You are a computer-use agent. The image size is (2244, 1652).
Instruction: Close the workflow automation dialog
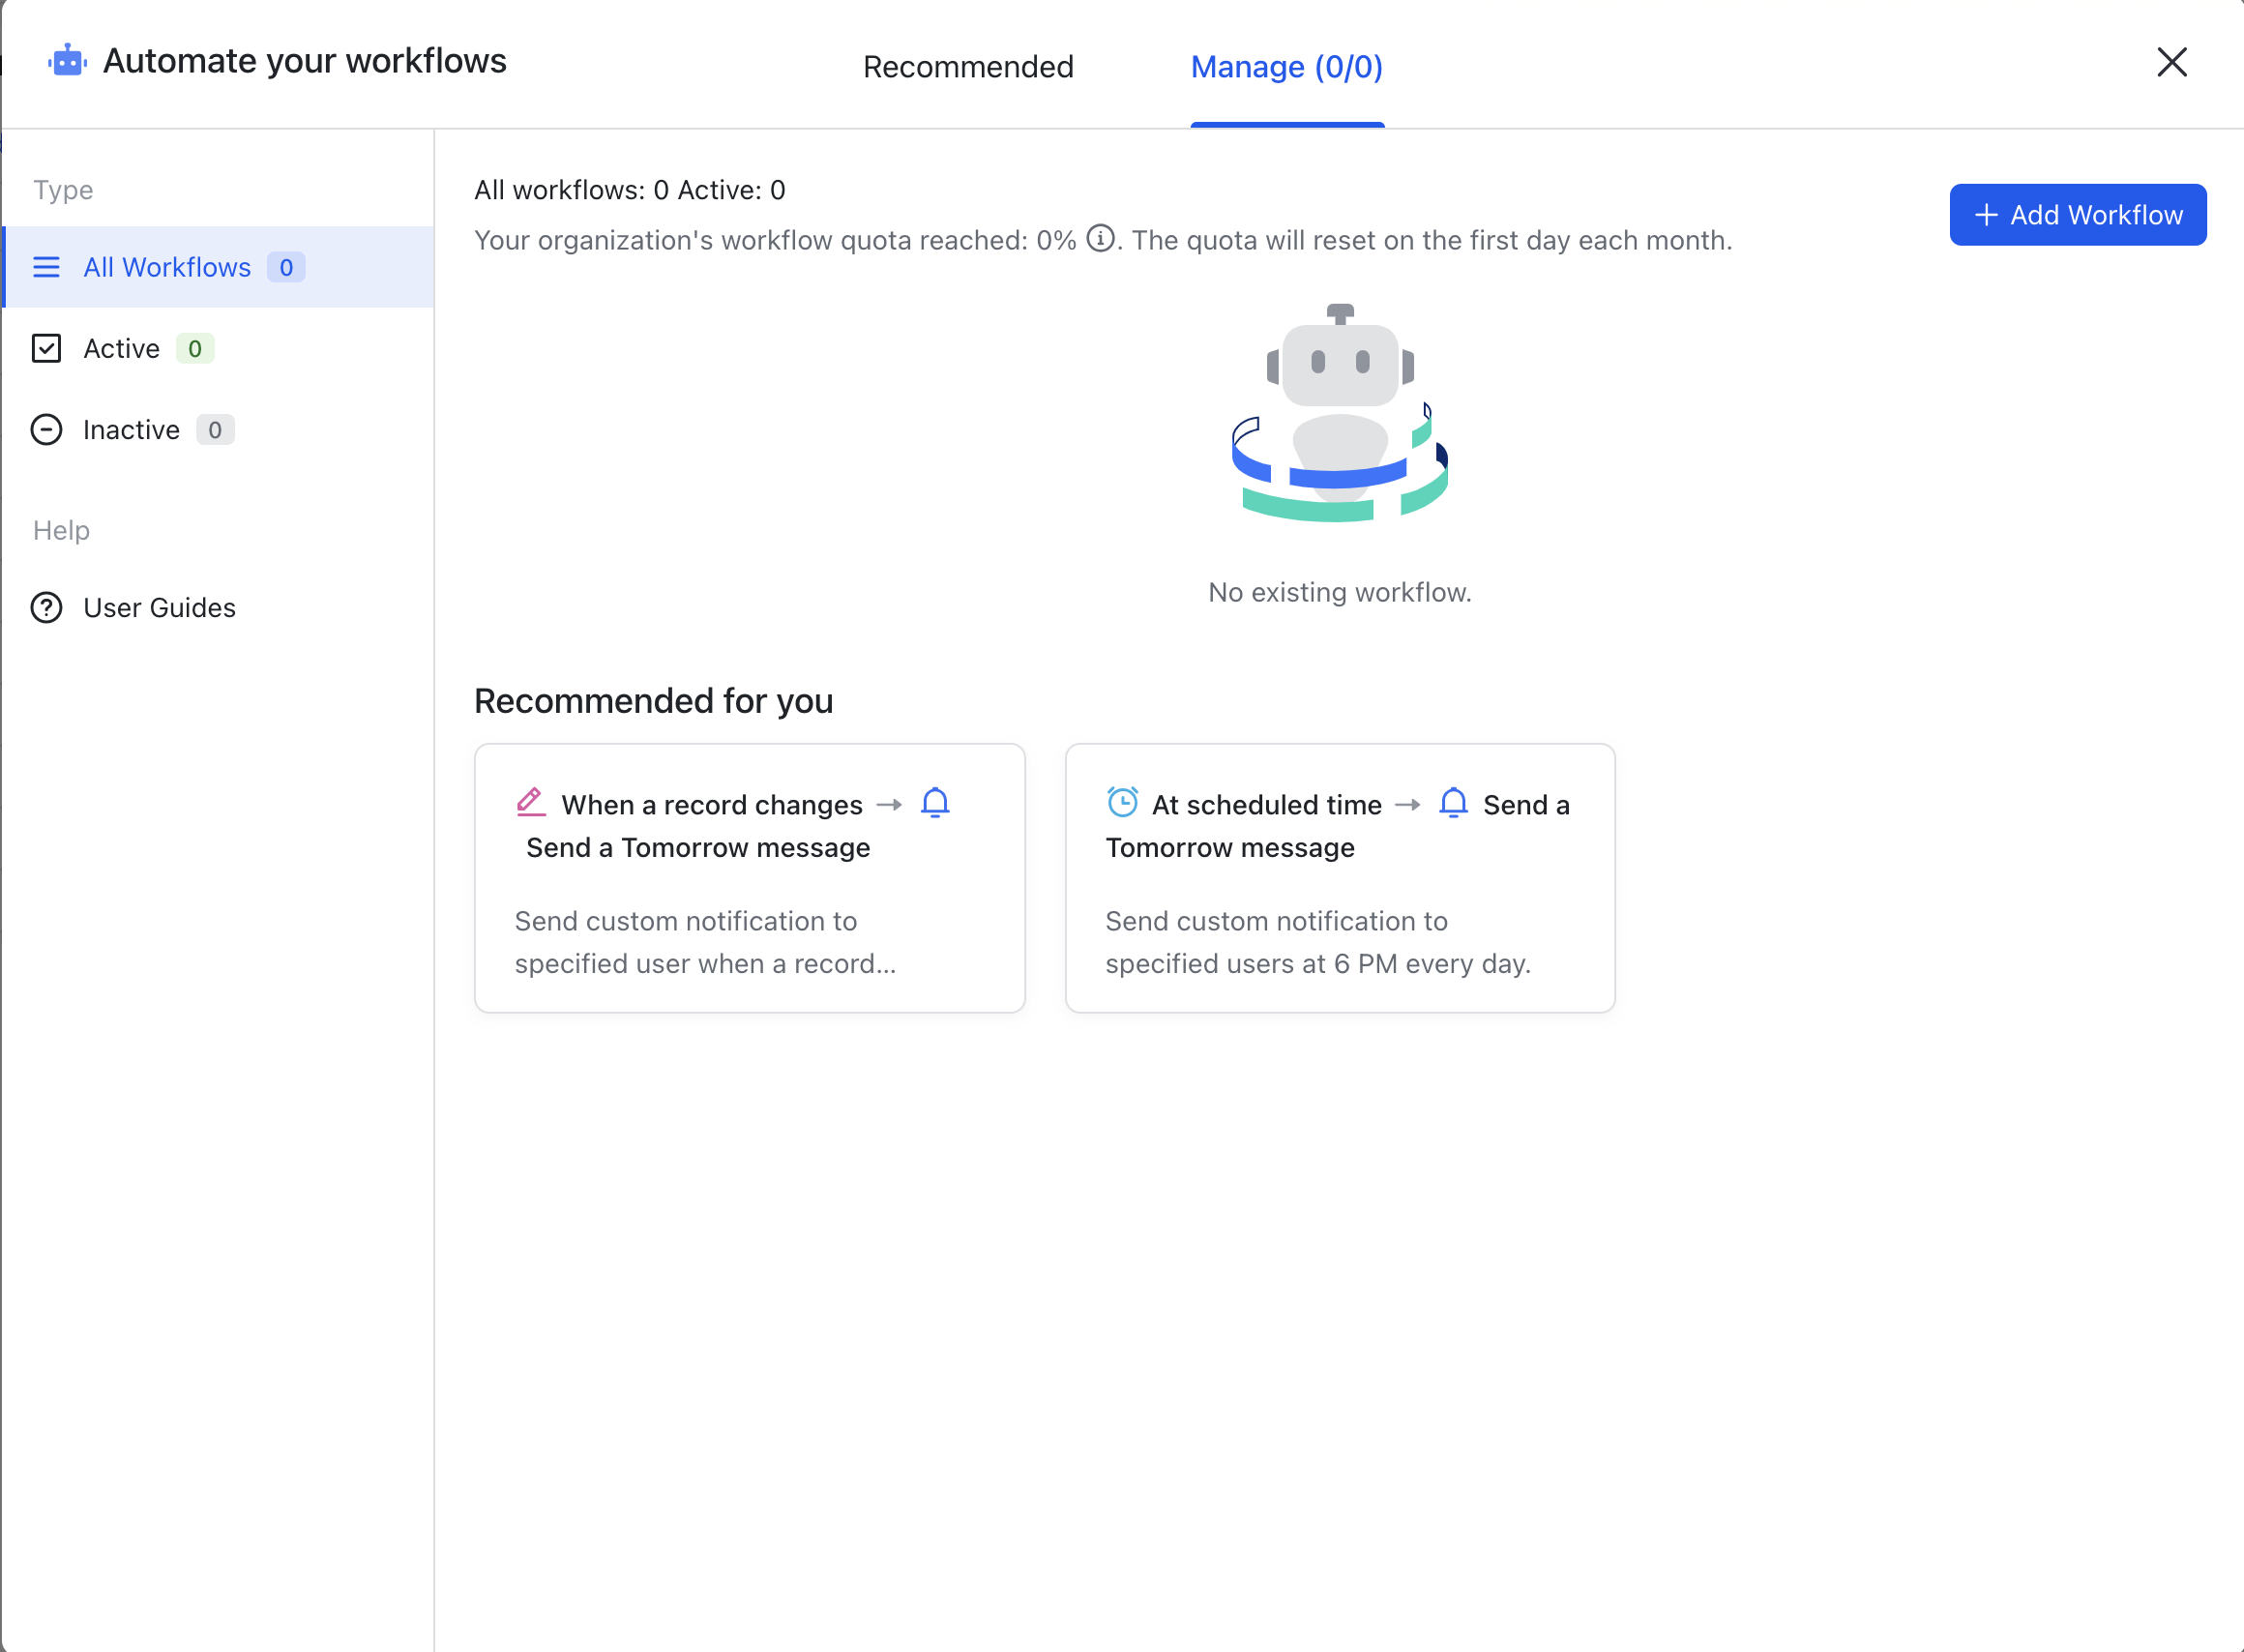[x=2171, y=62]
